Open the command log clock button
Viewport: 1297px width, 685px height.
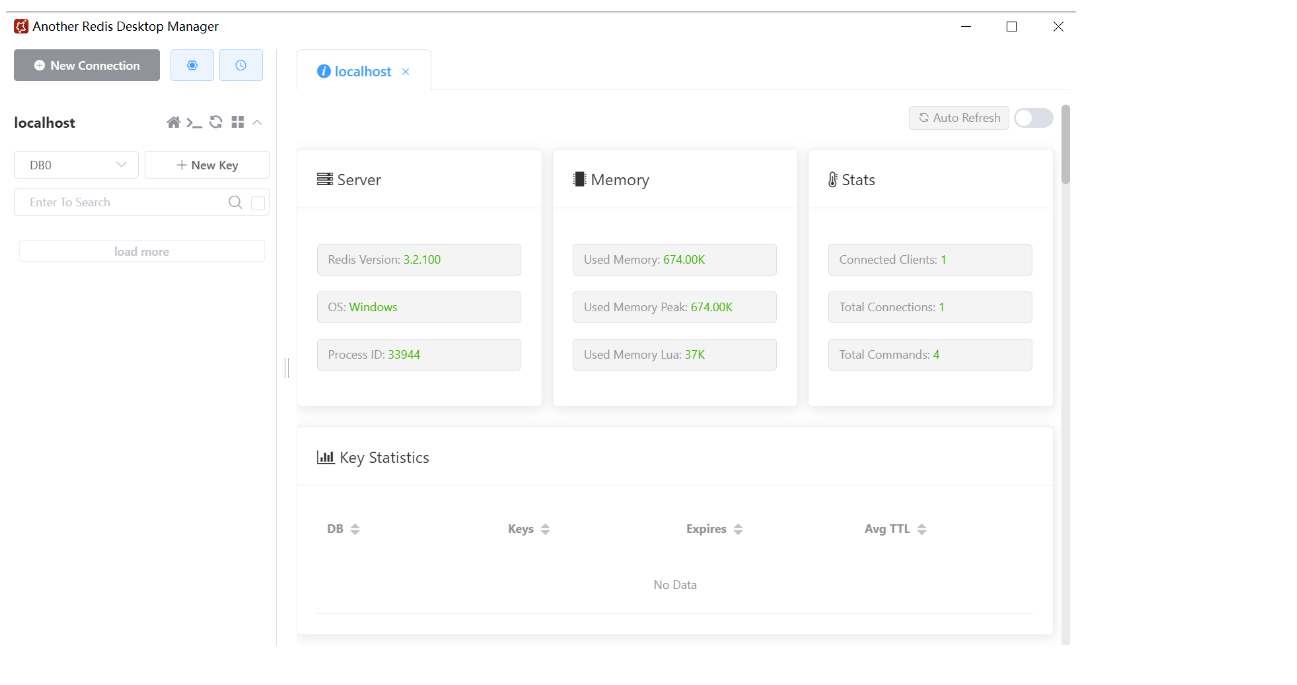pyautogui.click(x=241, y=65)
